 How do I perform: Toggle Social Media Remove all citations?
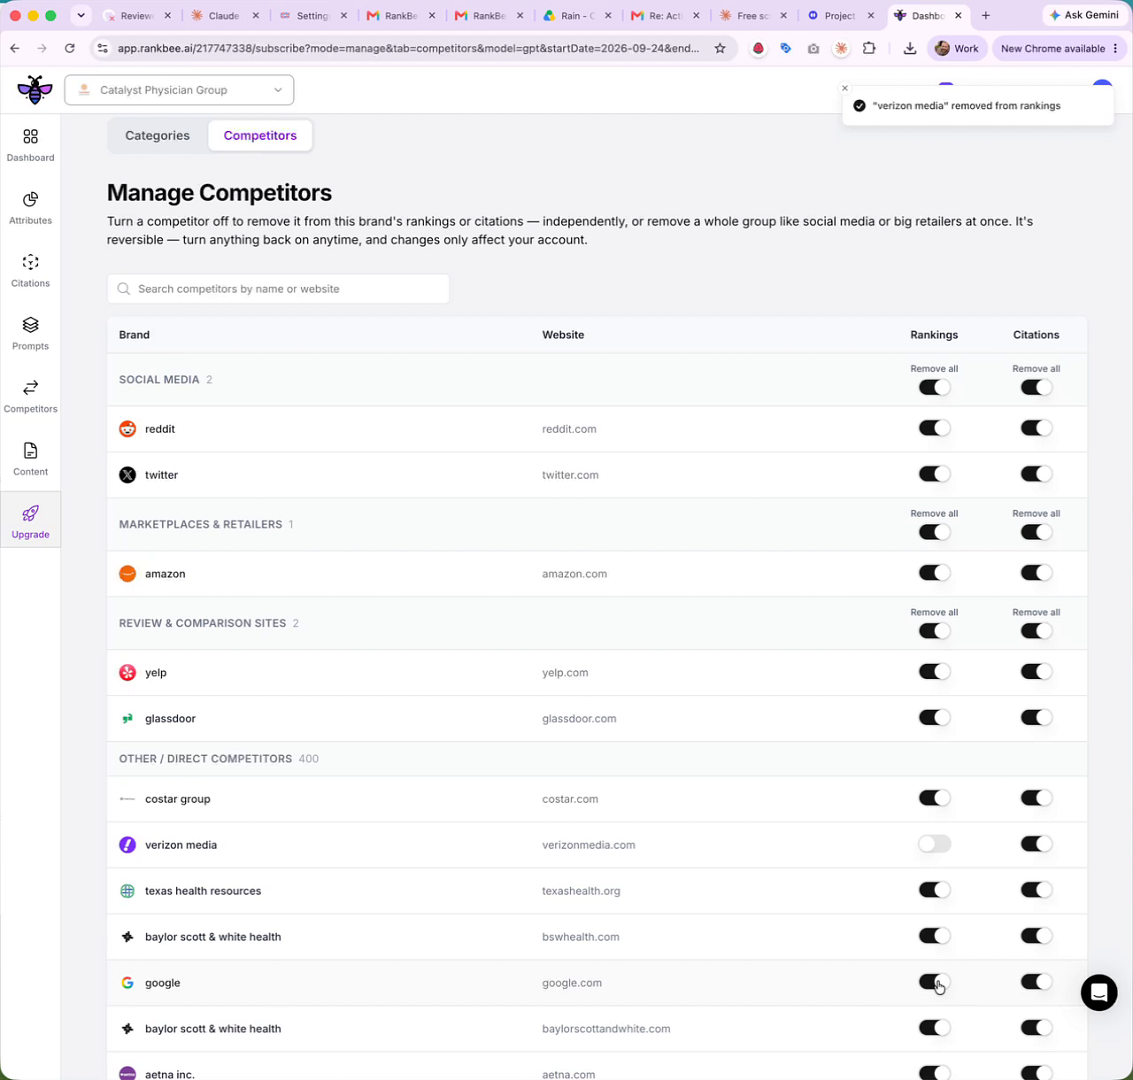tap(1035, 388)
